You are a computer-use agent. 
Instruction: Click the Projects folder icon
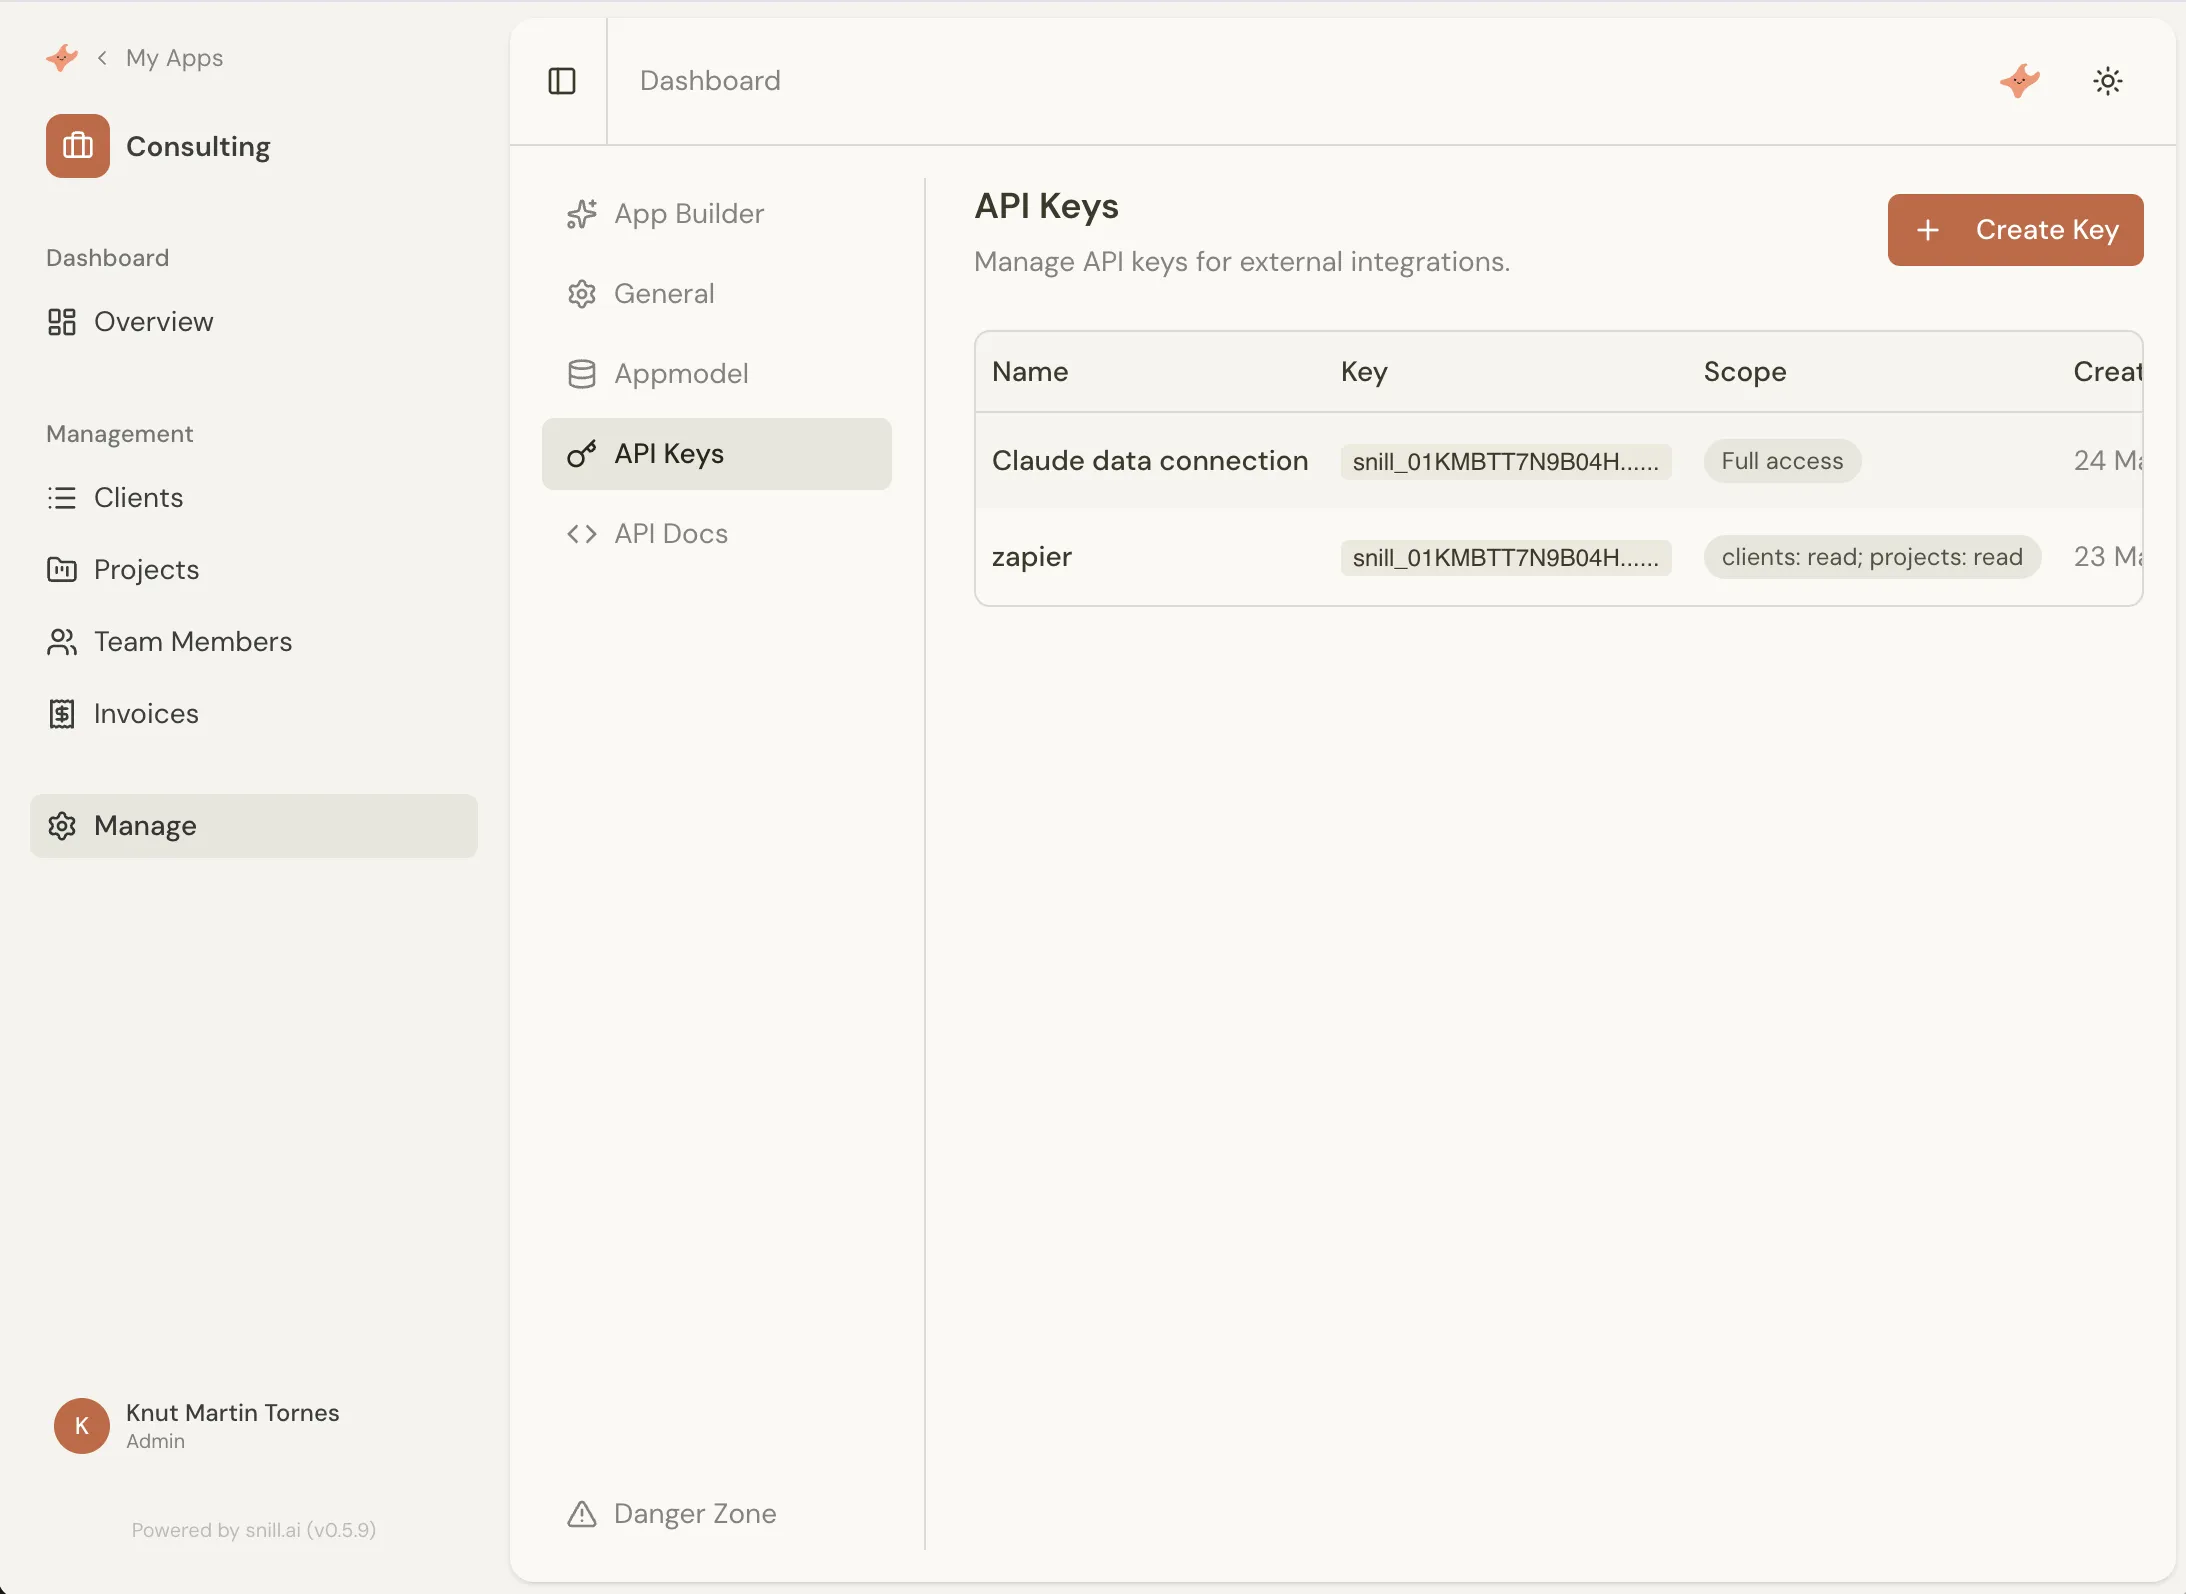[x=62, y=569]
